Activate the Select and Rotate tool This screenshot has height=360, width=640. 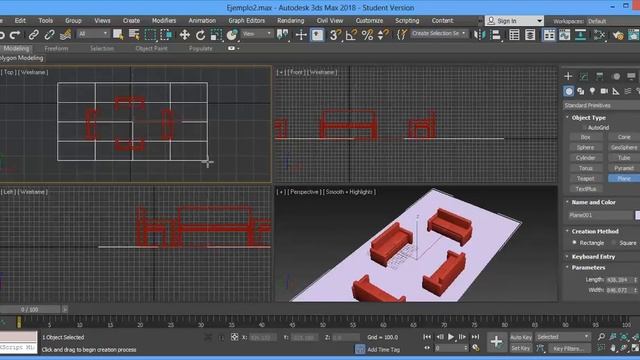click(200, 35)
